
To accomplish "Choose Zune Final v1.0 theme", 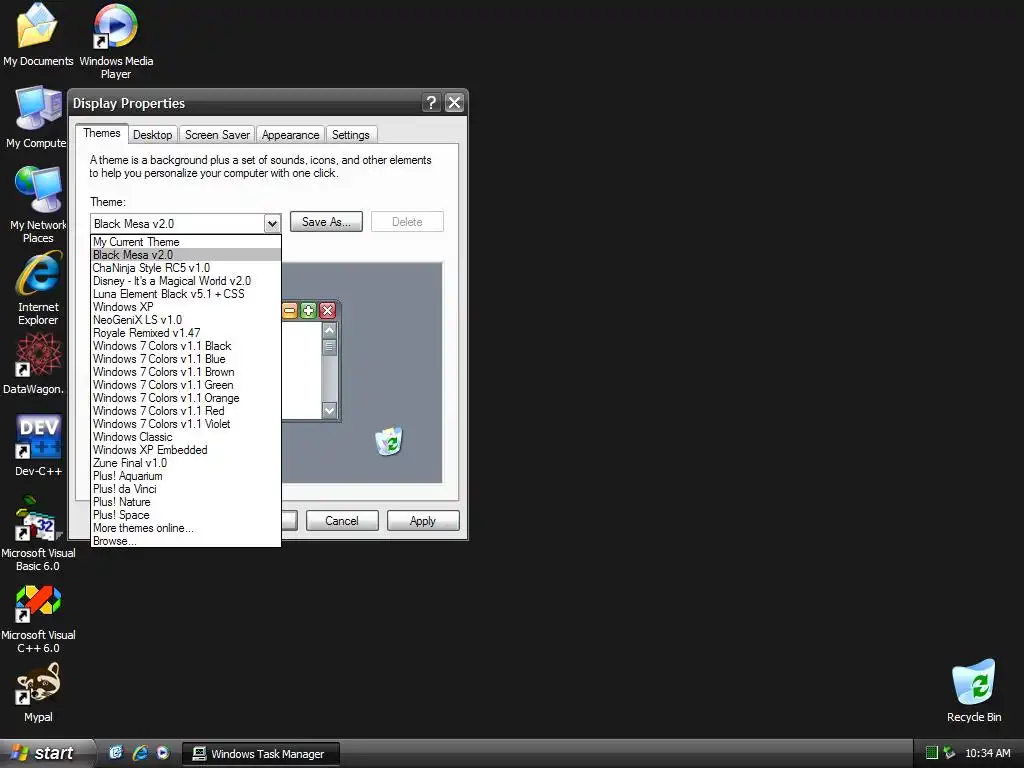I will (185, 463).
